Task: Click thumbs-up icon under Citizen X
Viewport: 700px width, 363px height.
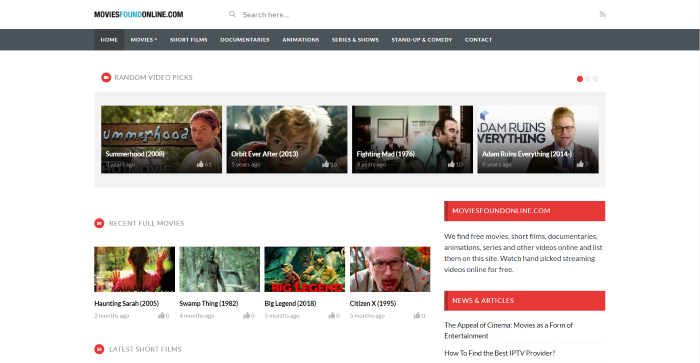Action: (x=417, y=316)
